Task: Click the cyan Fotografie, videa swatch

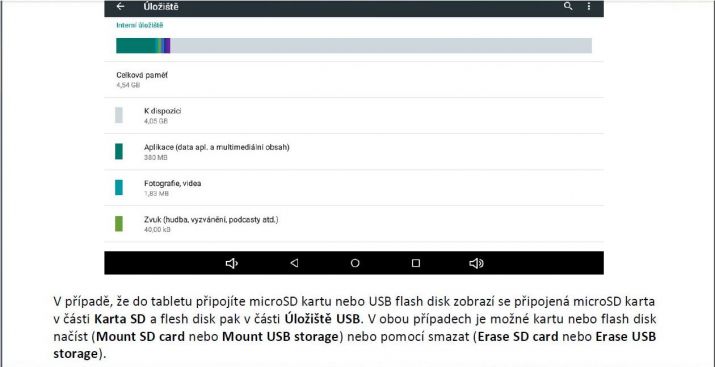Action: coord(119,187)
